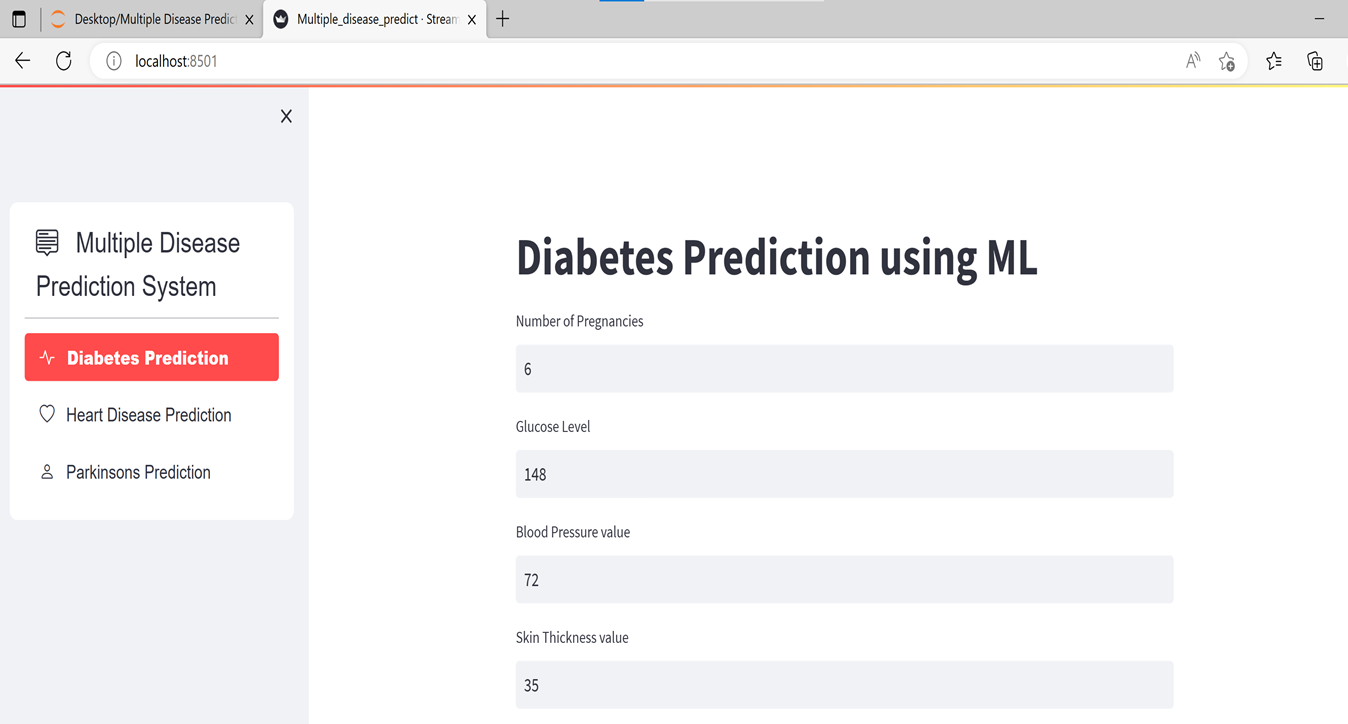Click the site information icon in address bar
The height and width of the screenshot is (724, 1348).
(114, 61)
